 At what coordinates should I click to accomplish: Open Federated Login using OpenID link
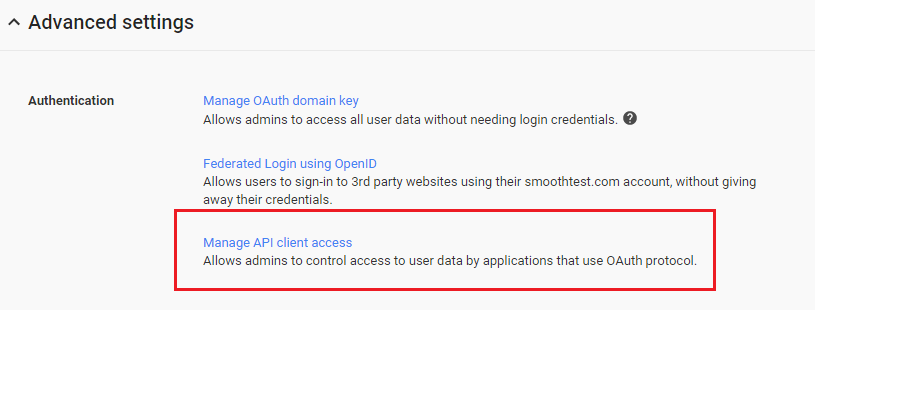click(290, 163)
